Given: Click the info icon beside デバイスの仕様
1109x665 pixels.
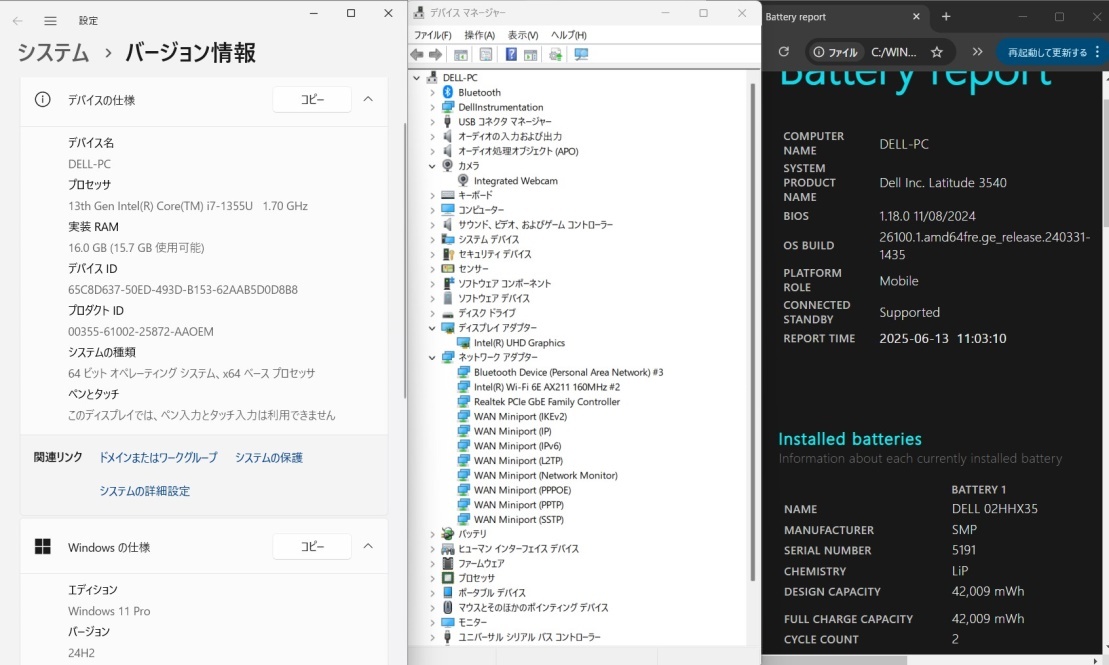Looking at the screenshot, I should (x=42, y=100).
